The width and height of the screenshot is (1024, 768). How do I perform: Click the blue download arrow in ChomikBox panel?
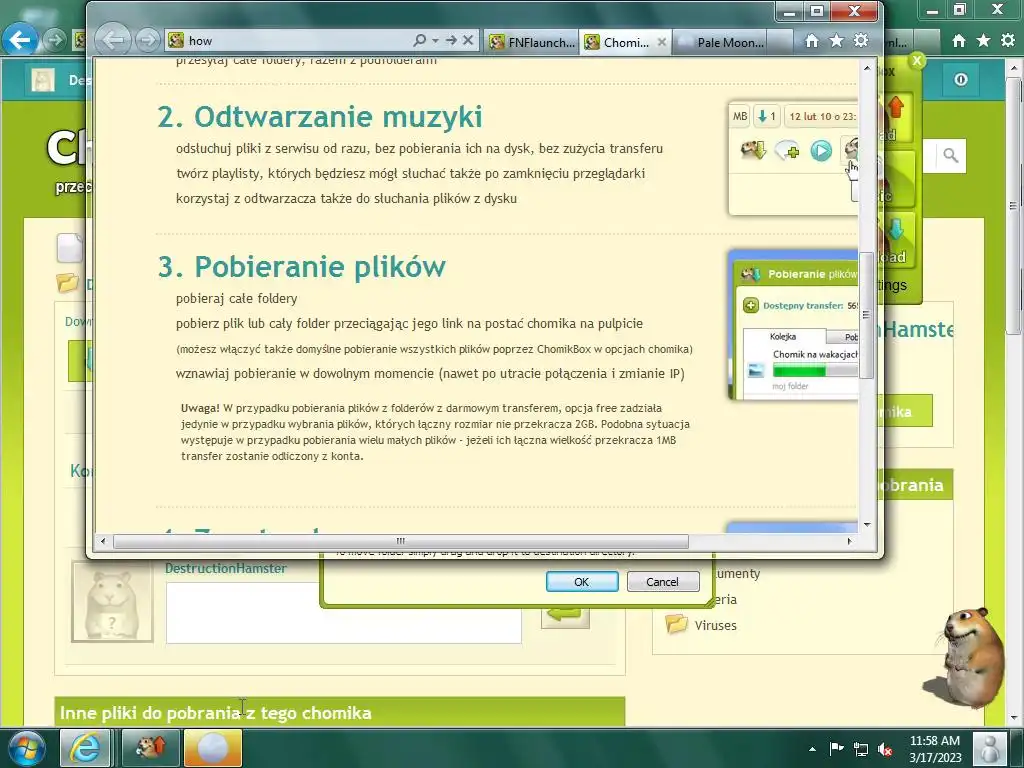click(x=896, y=230)
